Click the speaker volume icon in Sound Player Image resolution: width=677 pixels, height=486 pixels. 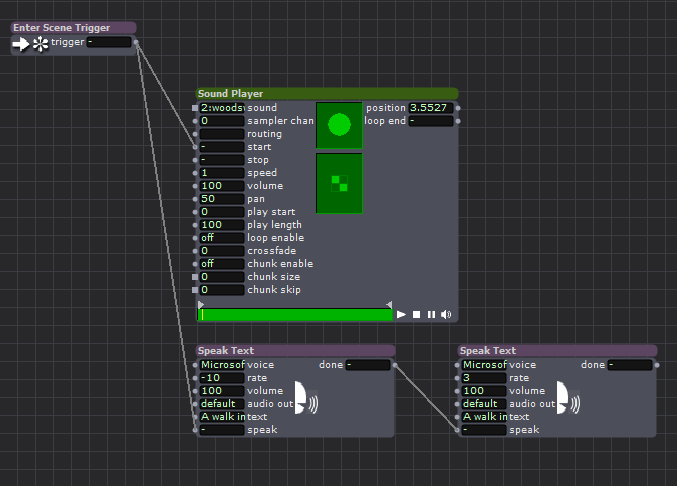click(446, 314)
